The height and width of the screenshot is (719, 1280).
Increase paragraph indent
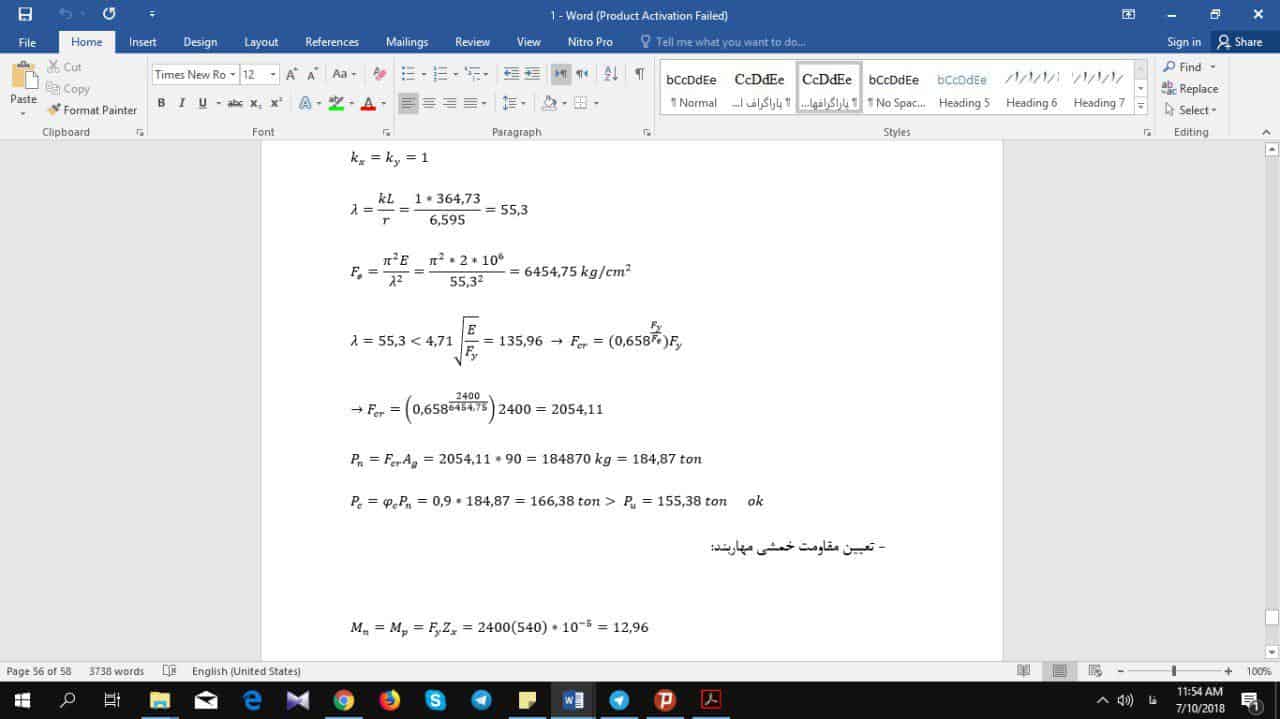[x=532, y=74]
